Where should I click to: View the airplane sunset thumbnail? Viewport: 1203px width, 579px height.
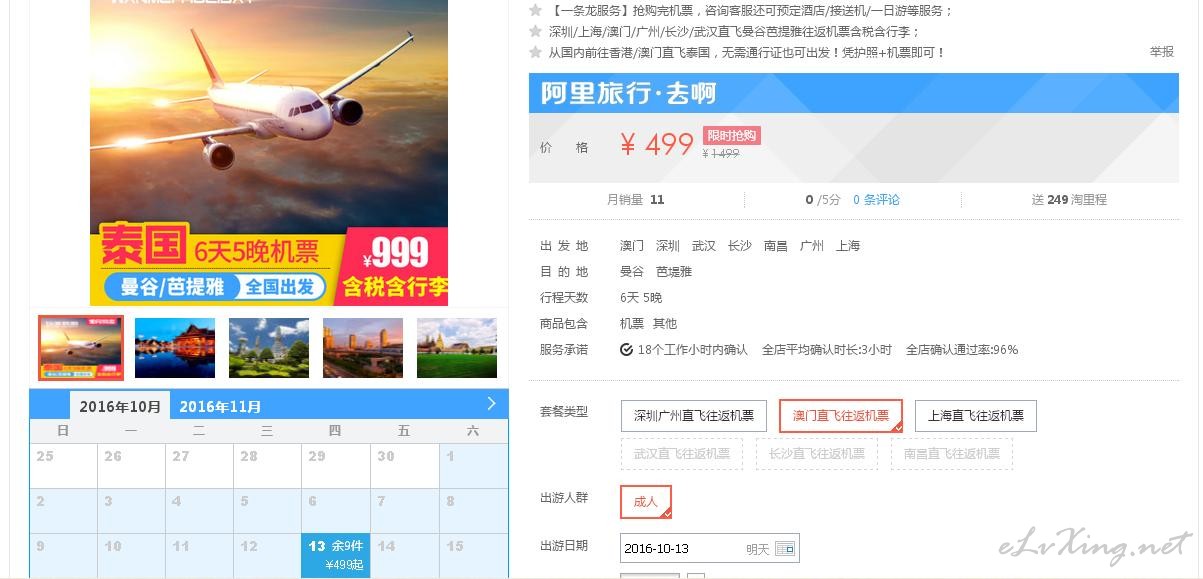[x=81, y=348]
